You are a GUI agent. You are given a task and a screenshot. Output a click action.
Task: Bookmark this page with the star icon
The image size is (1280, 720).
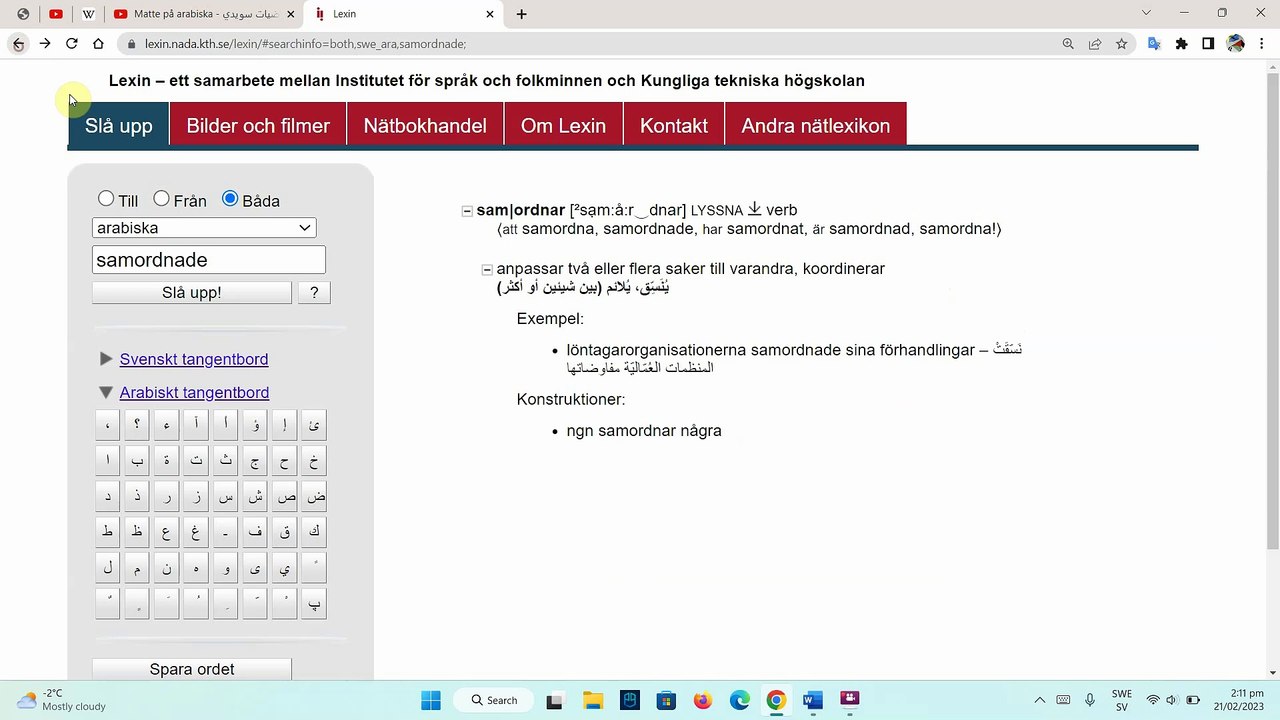(x=1122, y=44)
